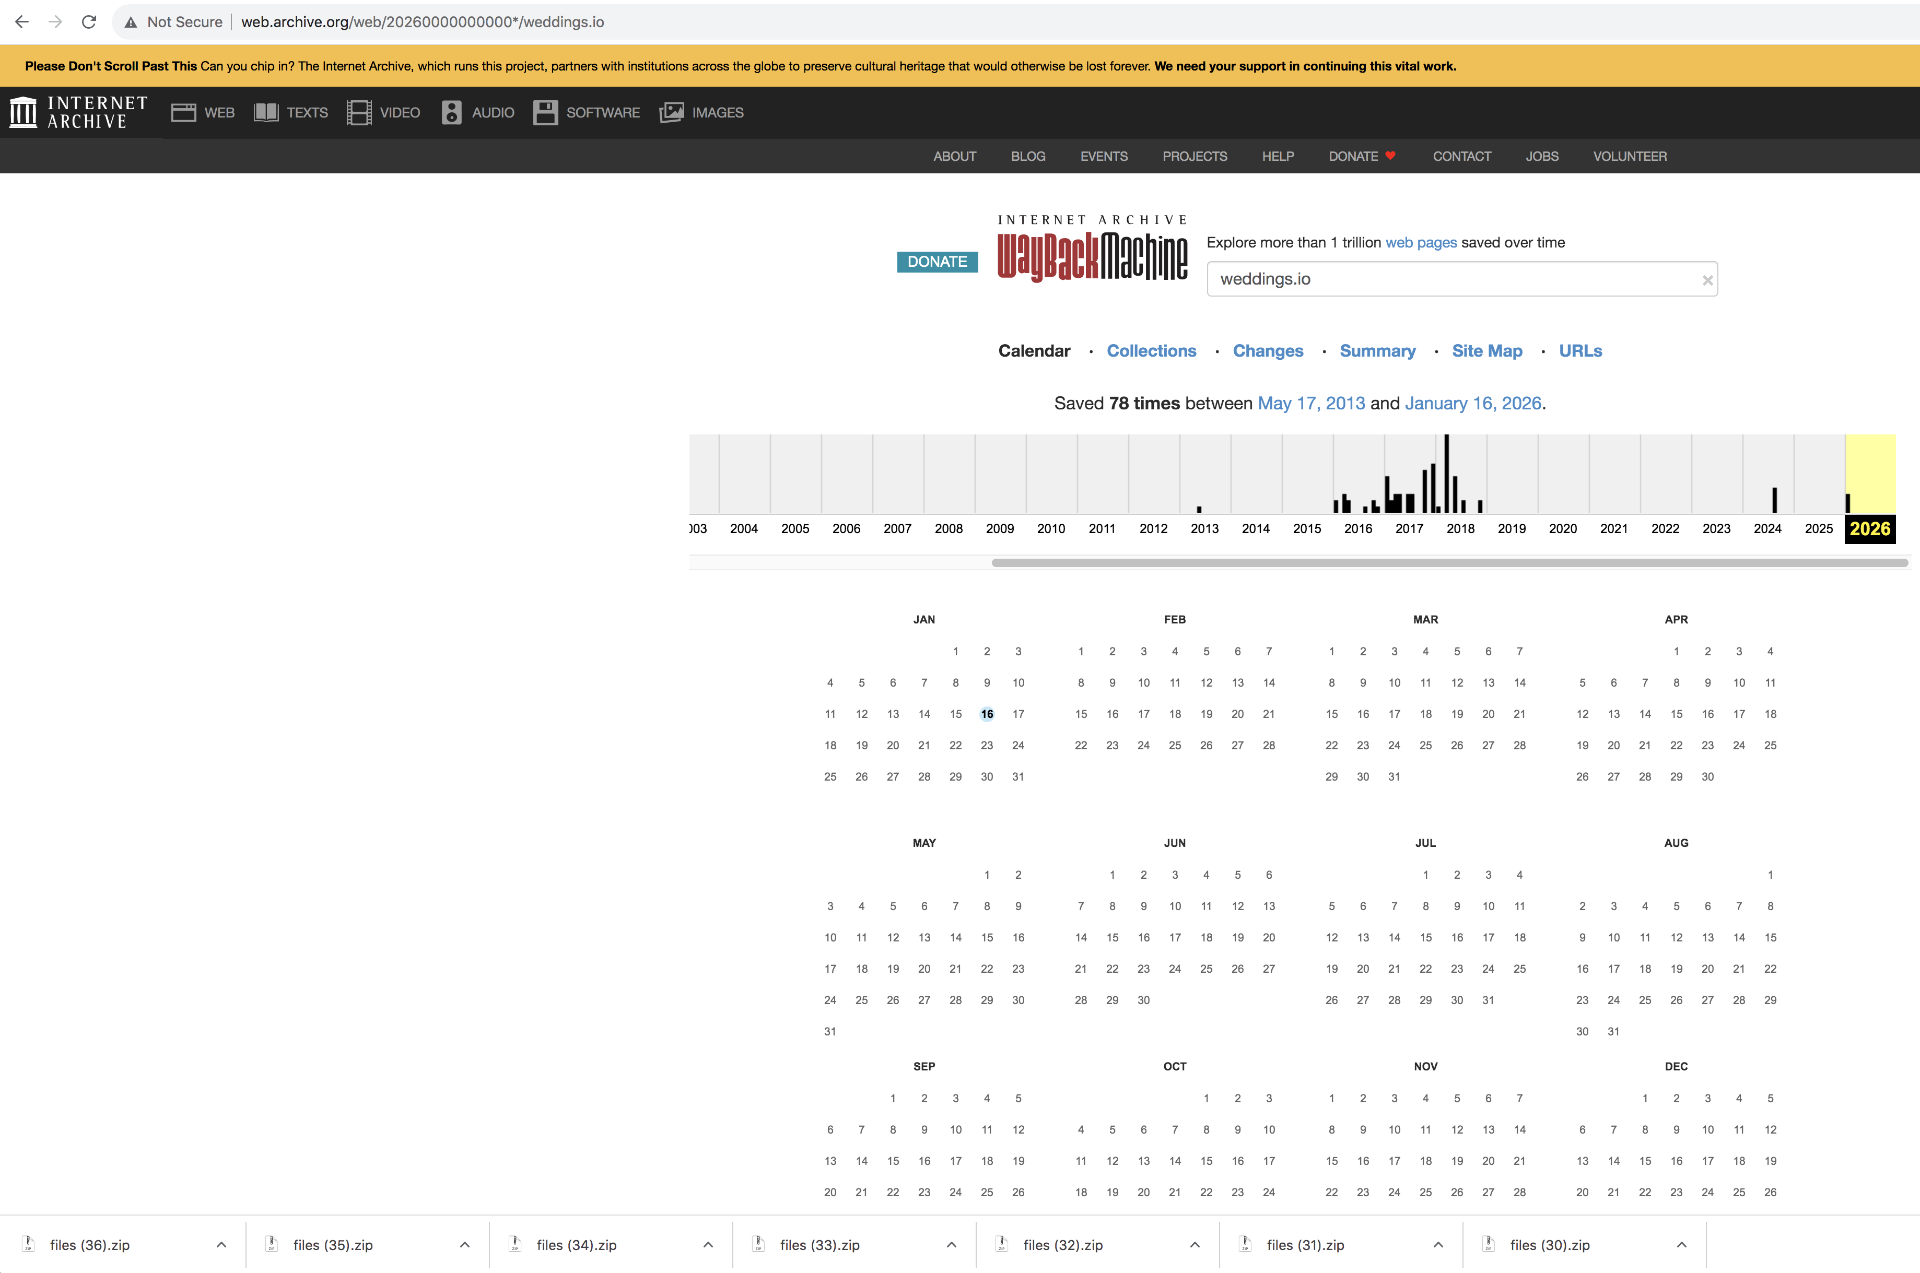The width and height of the screenshot is (1920, 1273).
Task: Click the browser forward arrow
Action: [56, 22]
